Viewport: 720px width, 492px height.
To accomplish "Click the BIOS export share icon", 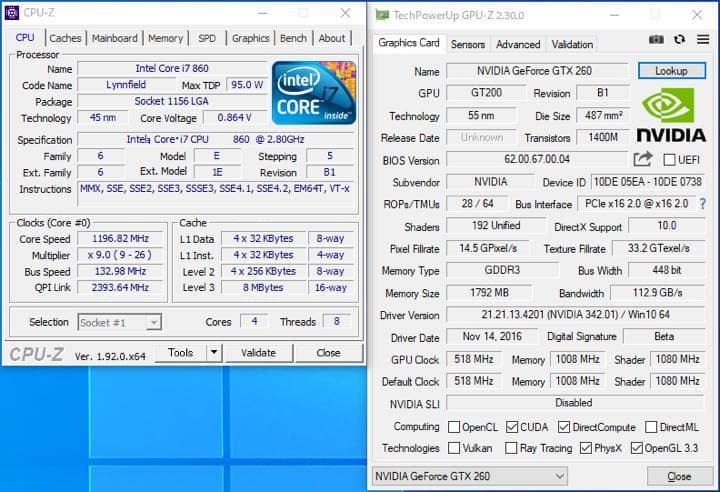I will coord(643,159).
